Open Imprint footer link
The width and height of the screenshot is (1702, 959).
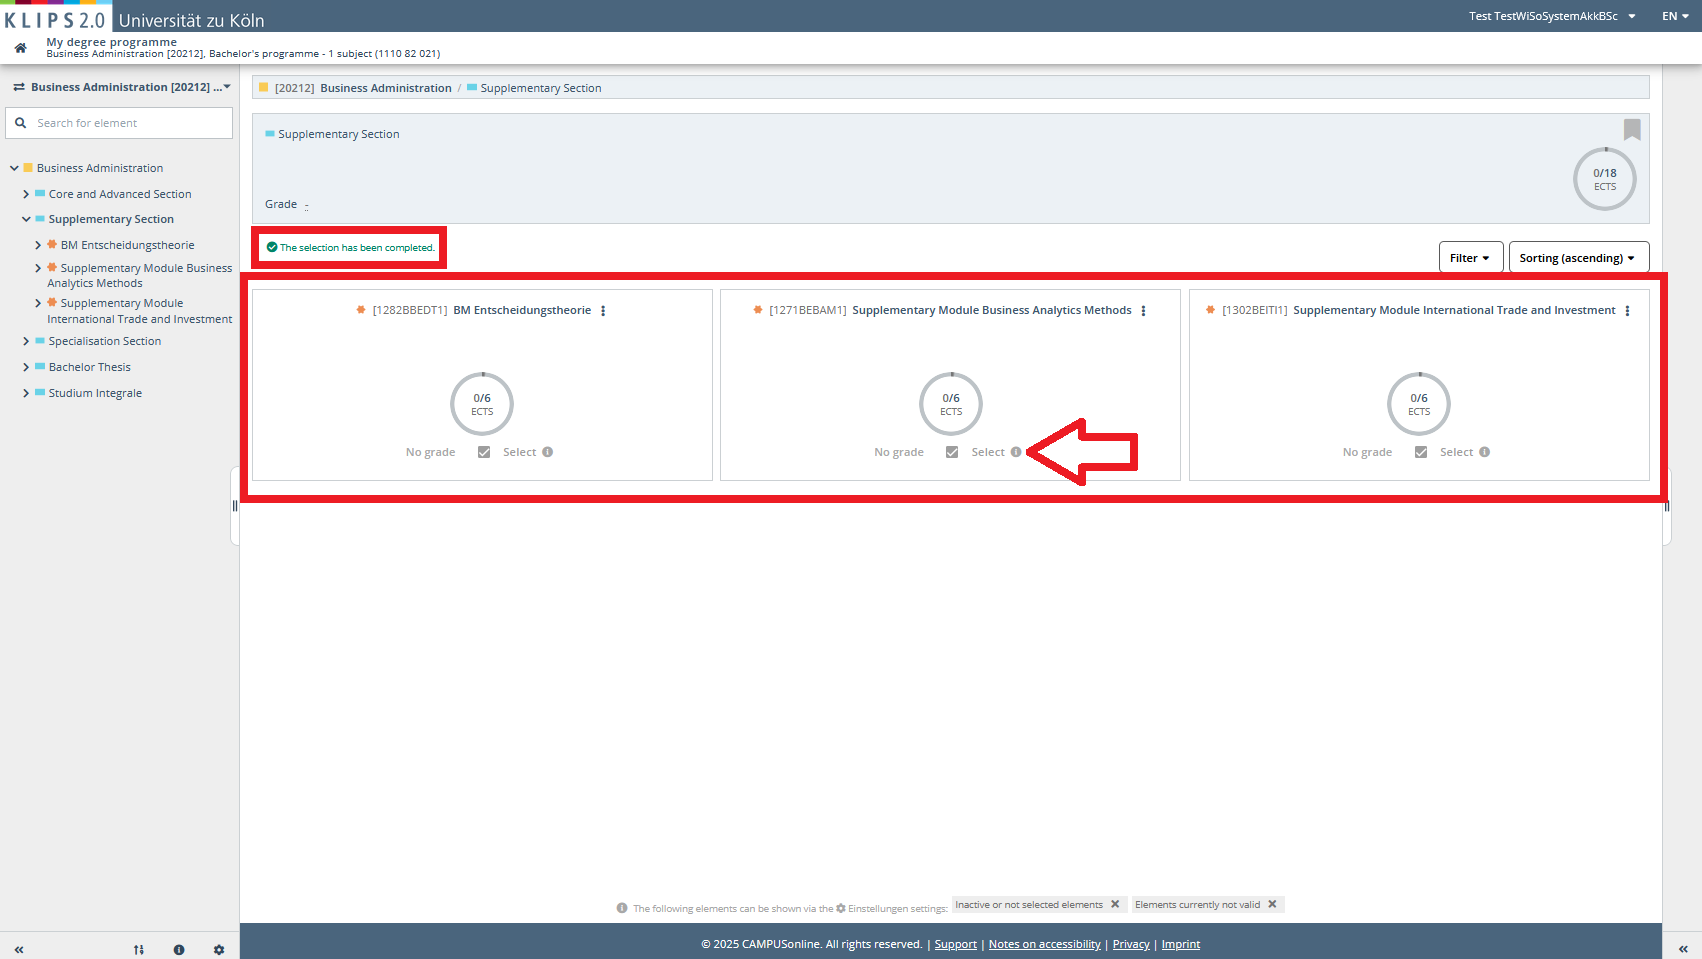tap(1181, 944)
